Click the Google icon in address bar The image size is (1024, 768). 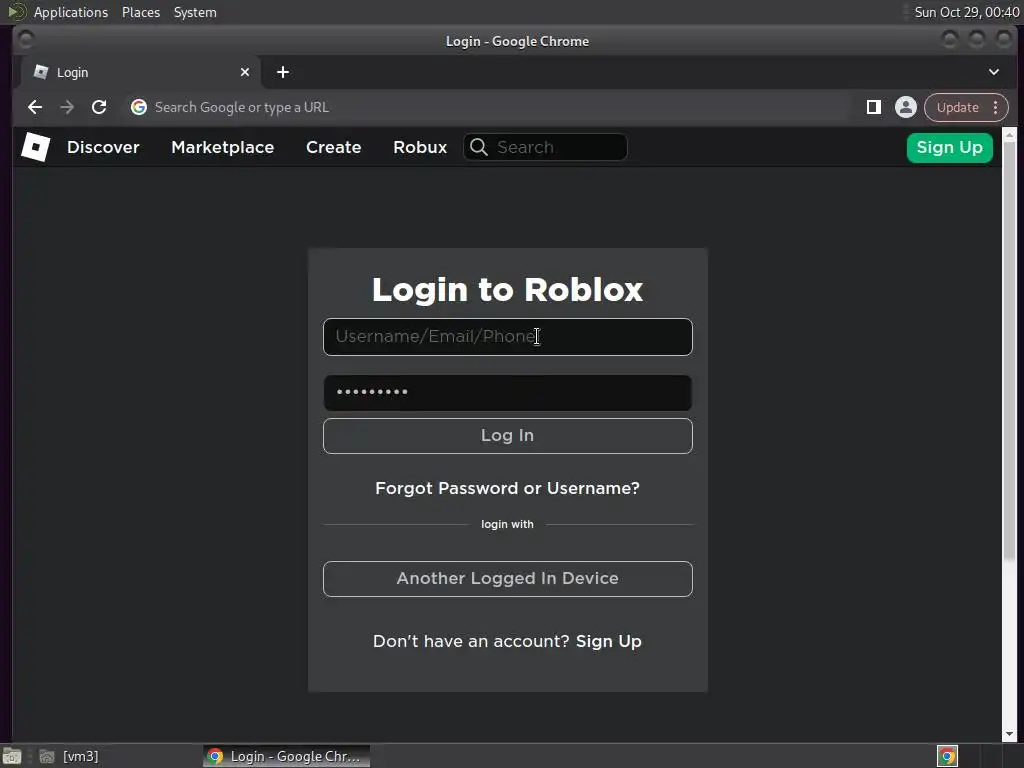pos(138,107)
